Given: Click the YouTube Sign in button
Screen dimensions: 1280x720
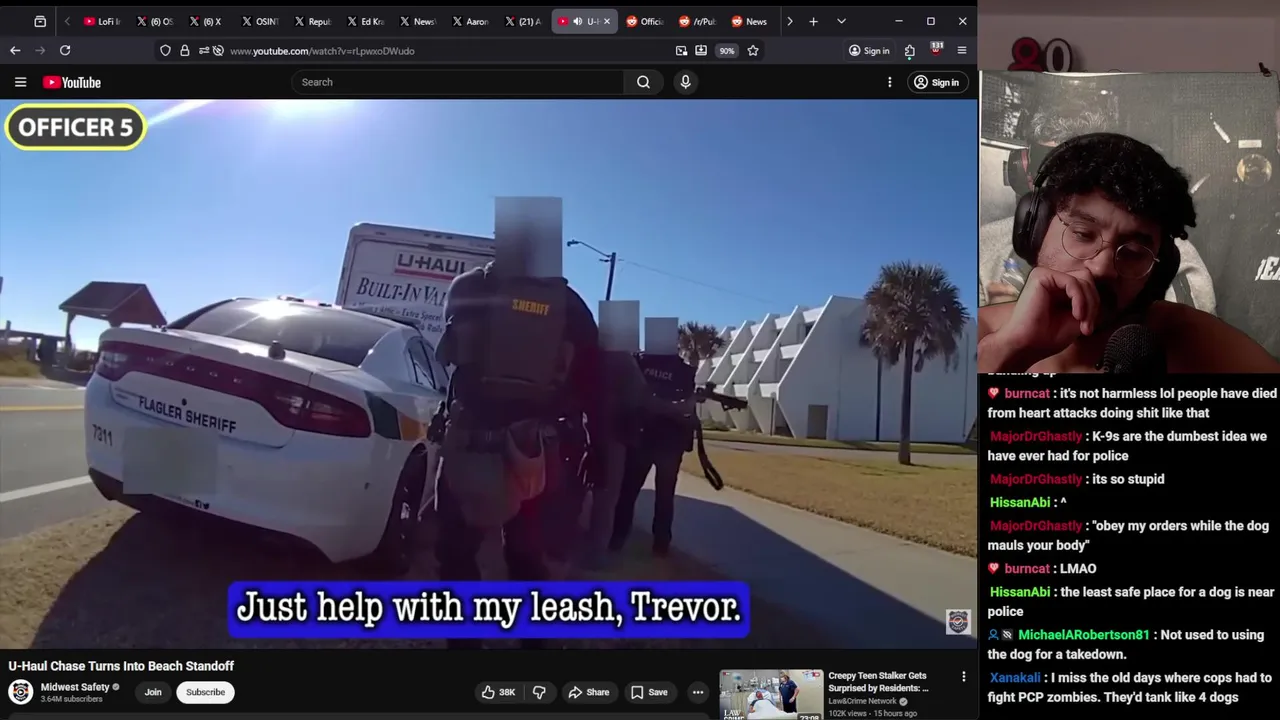Looking at the screenshot, I should pyautogui.click(x=936, y=82).
